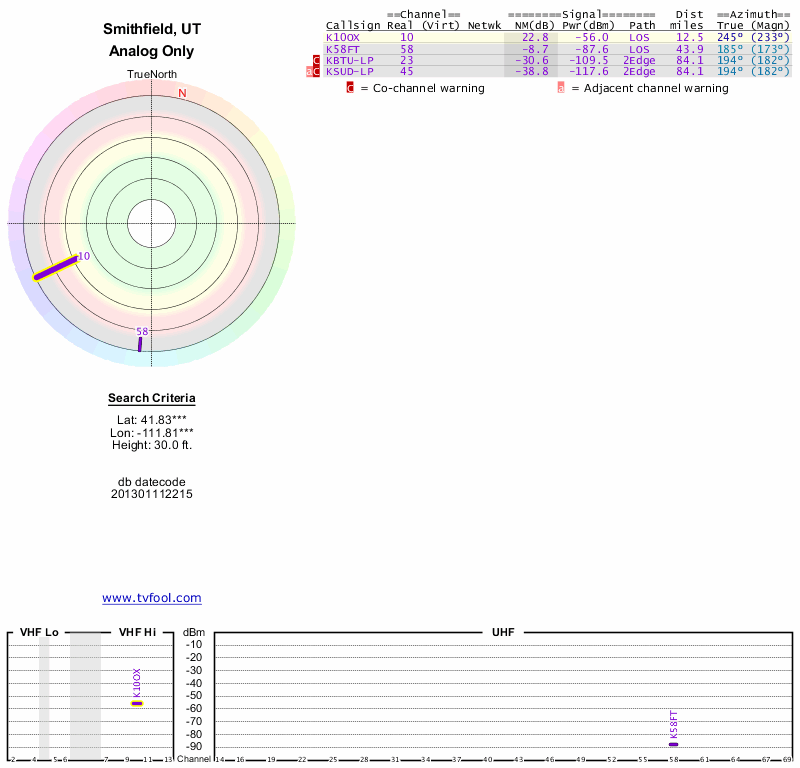Select the K10OX callsign in the table

342,37
